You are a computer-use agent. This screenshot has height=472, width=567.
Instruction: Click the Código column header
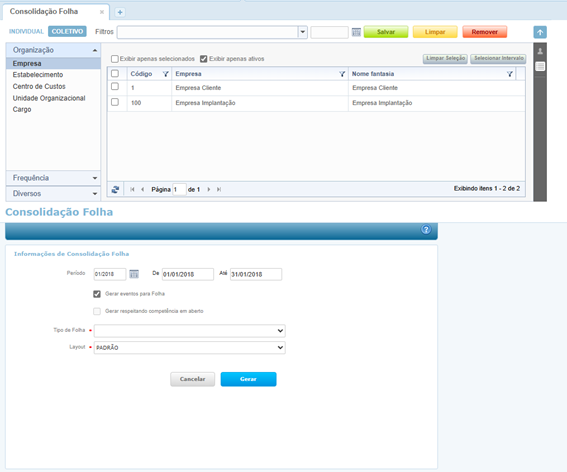(141, 74)
